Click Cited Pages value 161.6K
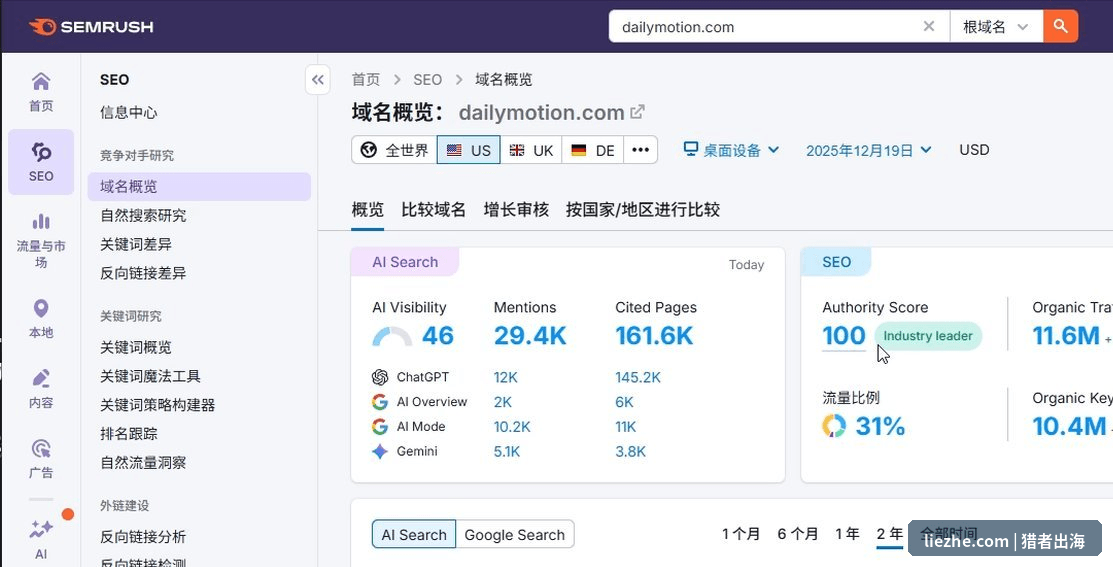 click(x=654, y=336)
